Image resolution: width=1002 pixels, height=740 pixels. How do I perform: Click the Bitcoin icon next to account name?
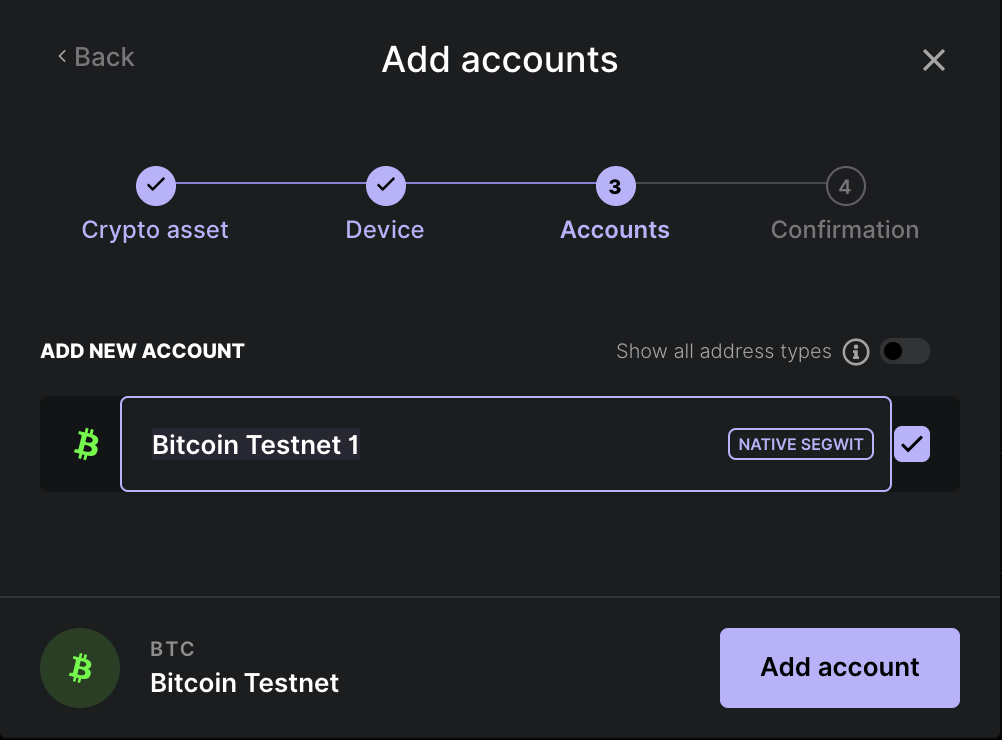coord(87,444)
